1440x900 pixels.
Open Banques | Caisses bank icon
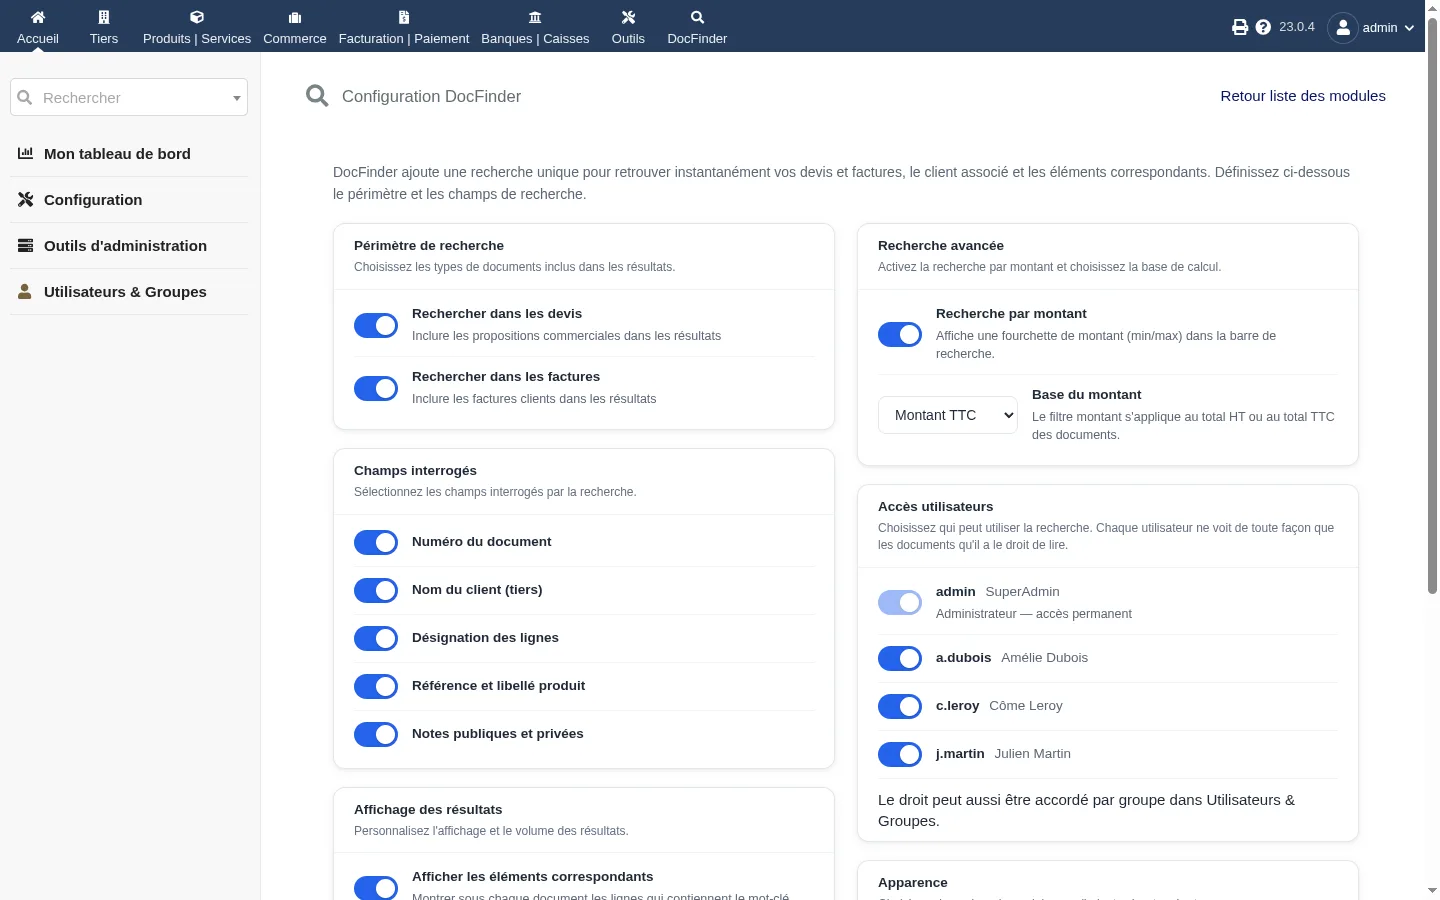click(535, 17)
